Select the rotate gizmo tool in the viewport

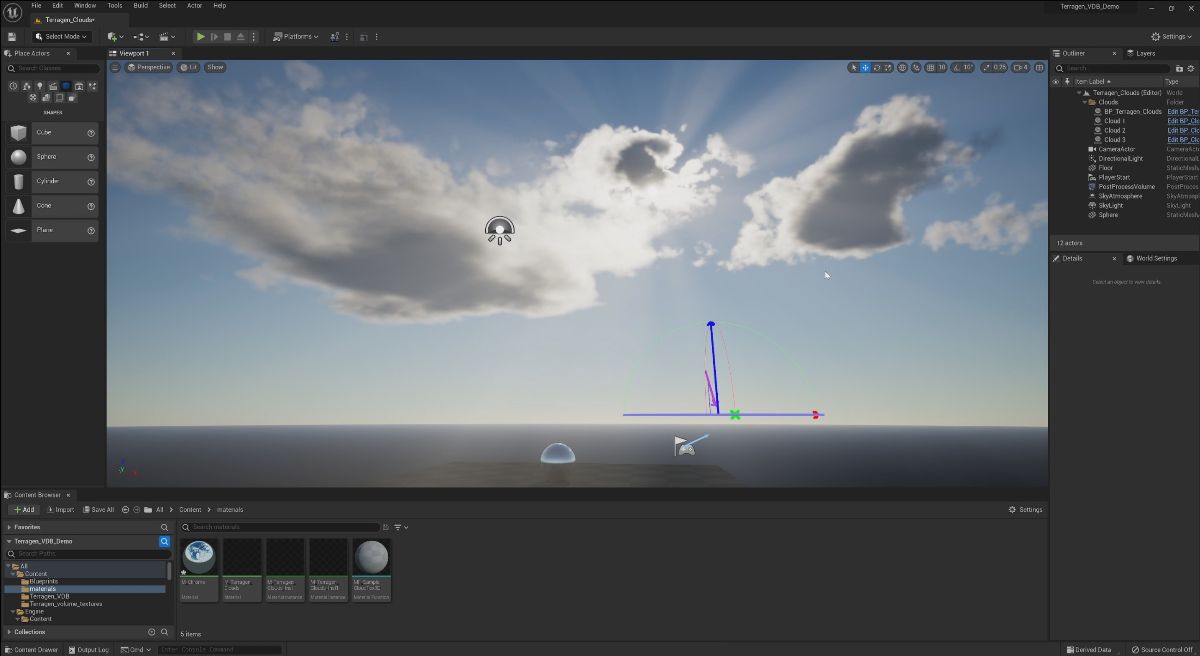[x=877, y=68]
